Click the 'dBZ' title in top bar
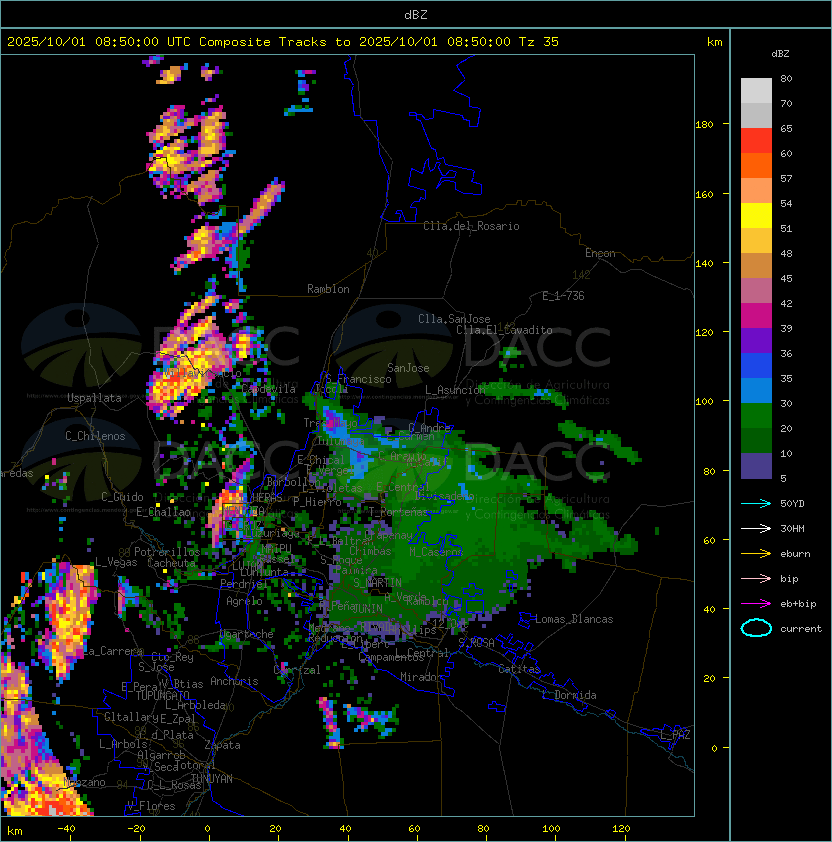The height and width of the screenshot is (842, 832). (416, 14)
